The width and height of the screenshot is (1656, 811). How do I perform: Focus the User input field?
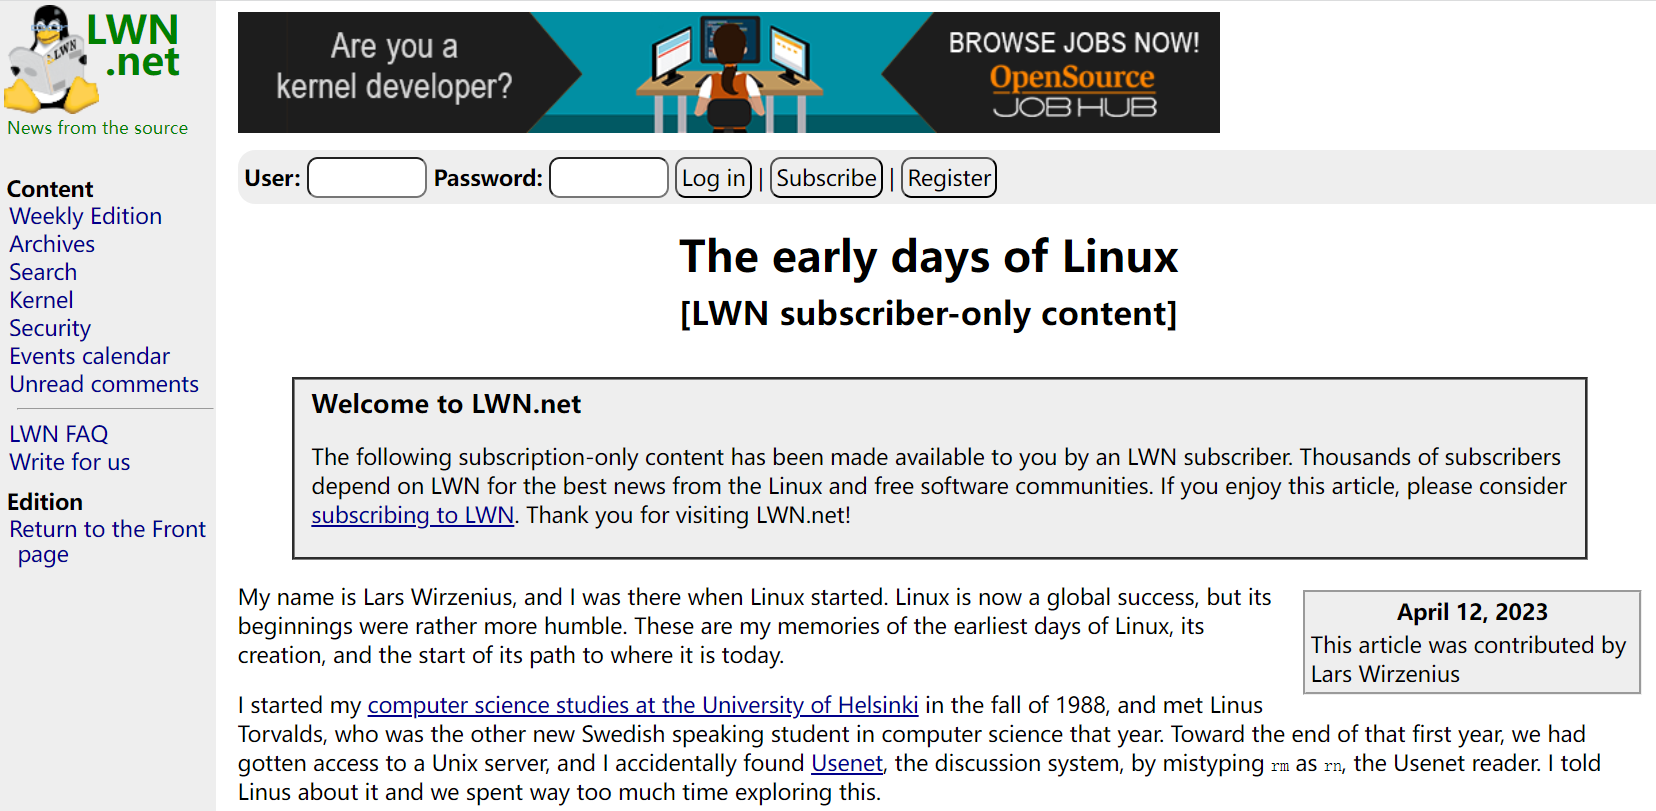coord(366,178)
